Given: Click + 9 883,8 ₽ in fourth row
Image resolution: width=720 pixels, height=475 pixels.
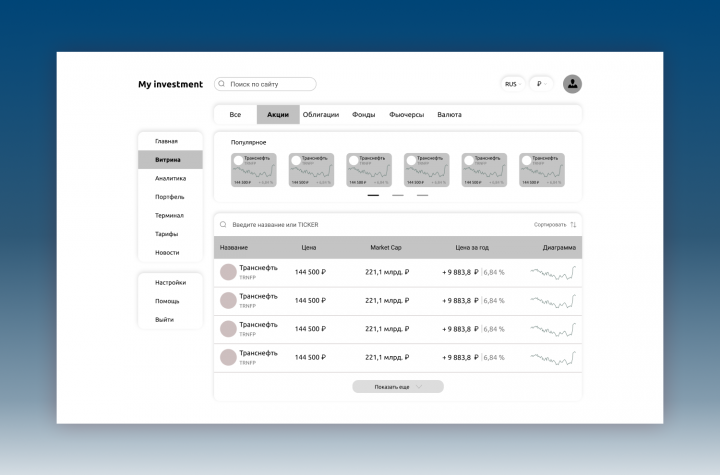Looking at the screenshot, I should tap(461, 357).
